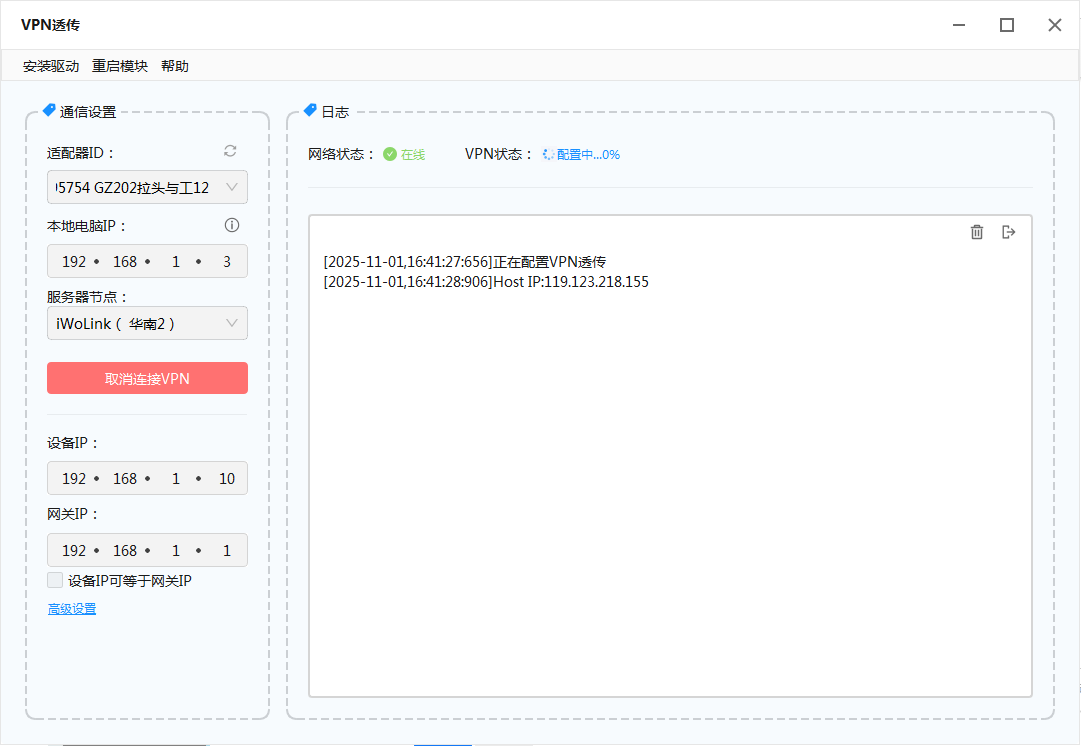Click the export log icon
This screenshot has height=746, width=1081.
[x=1009, y=232]
